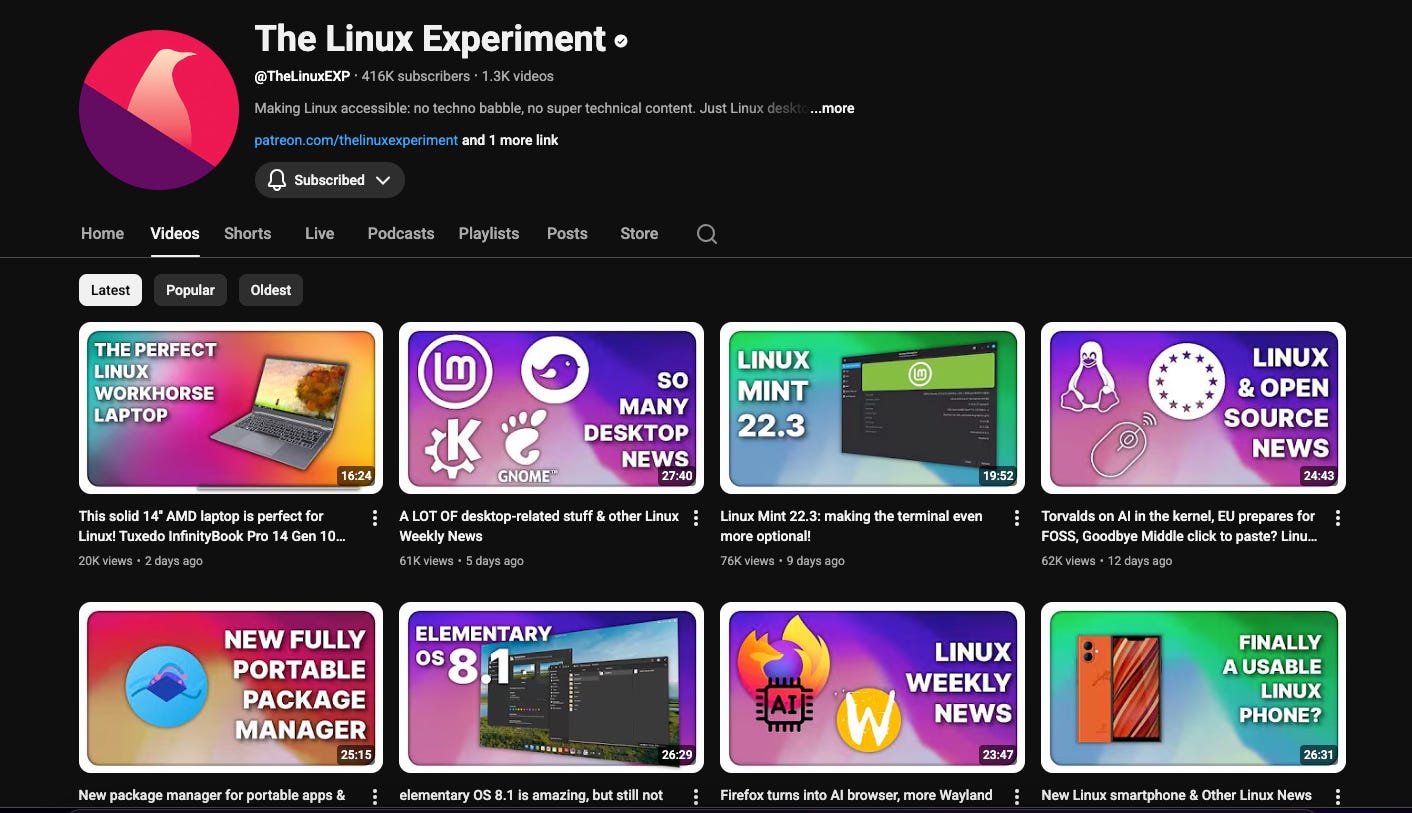
Task: Click '76K views • 9 days ago' text
Action: [782, 561]
